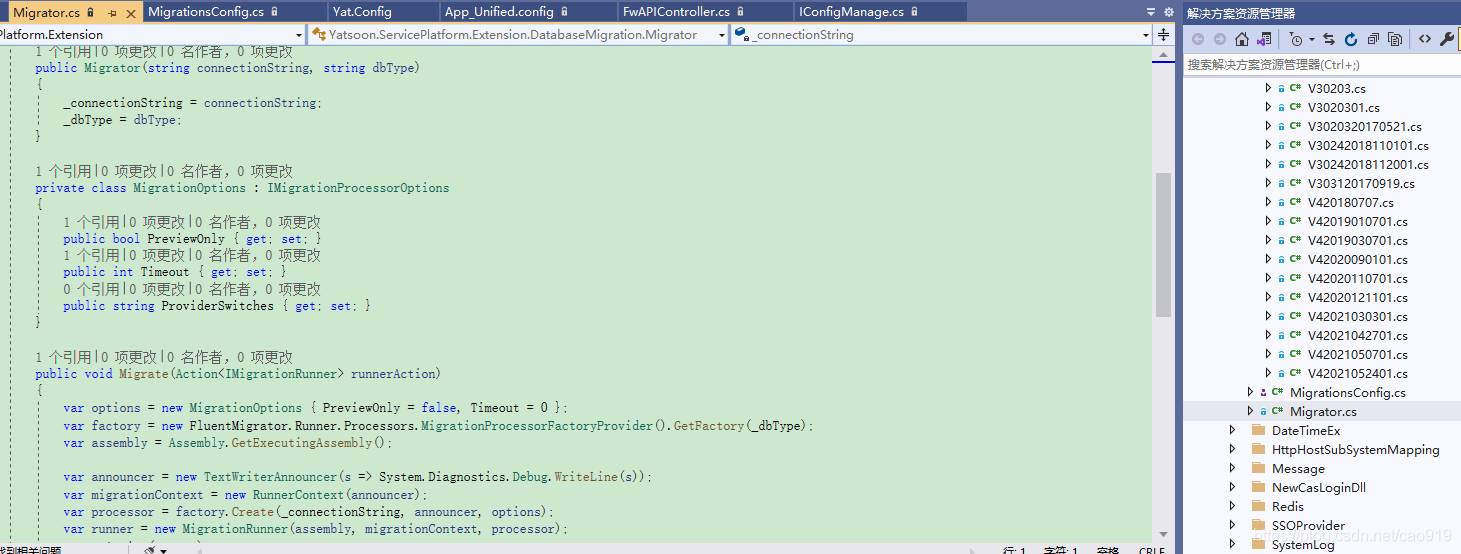
Task: Expand the Message folder
Action: click(1232, 468)
